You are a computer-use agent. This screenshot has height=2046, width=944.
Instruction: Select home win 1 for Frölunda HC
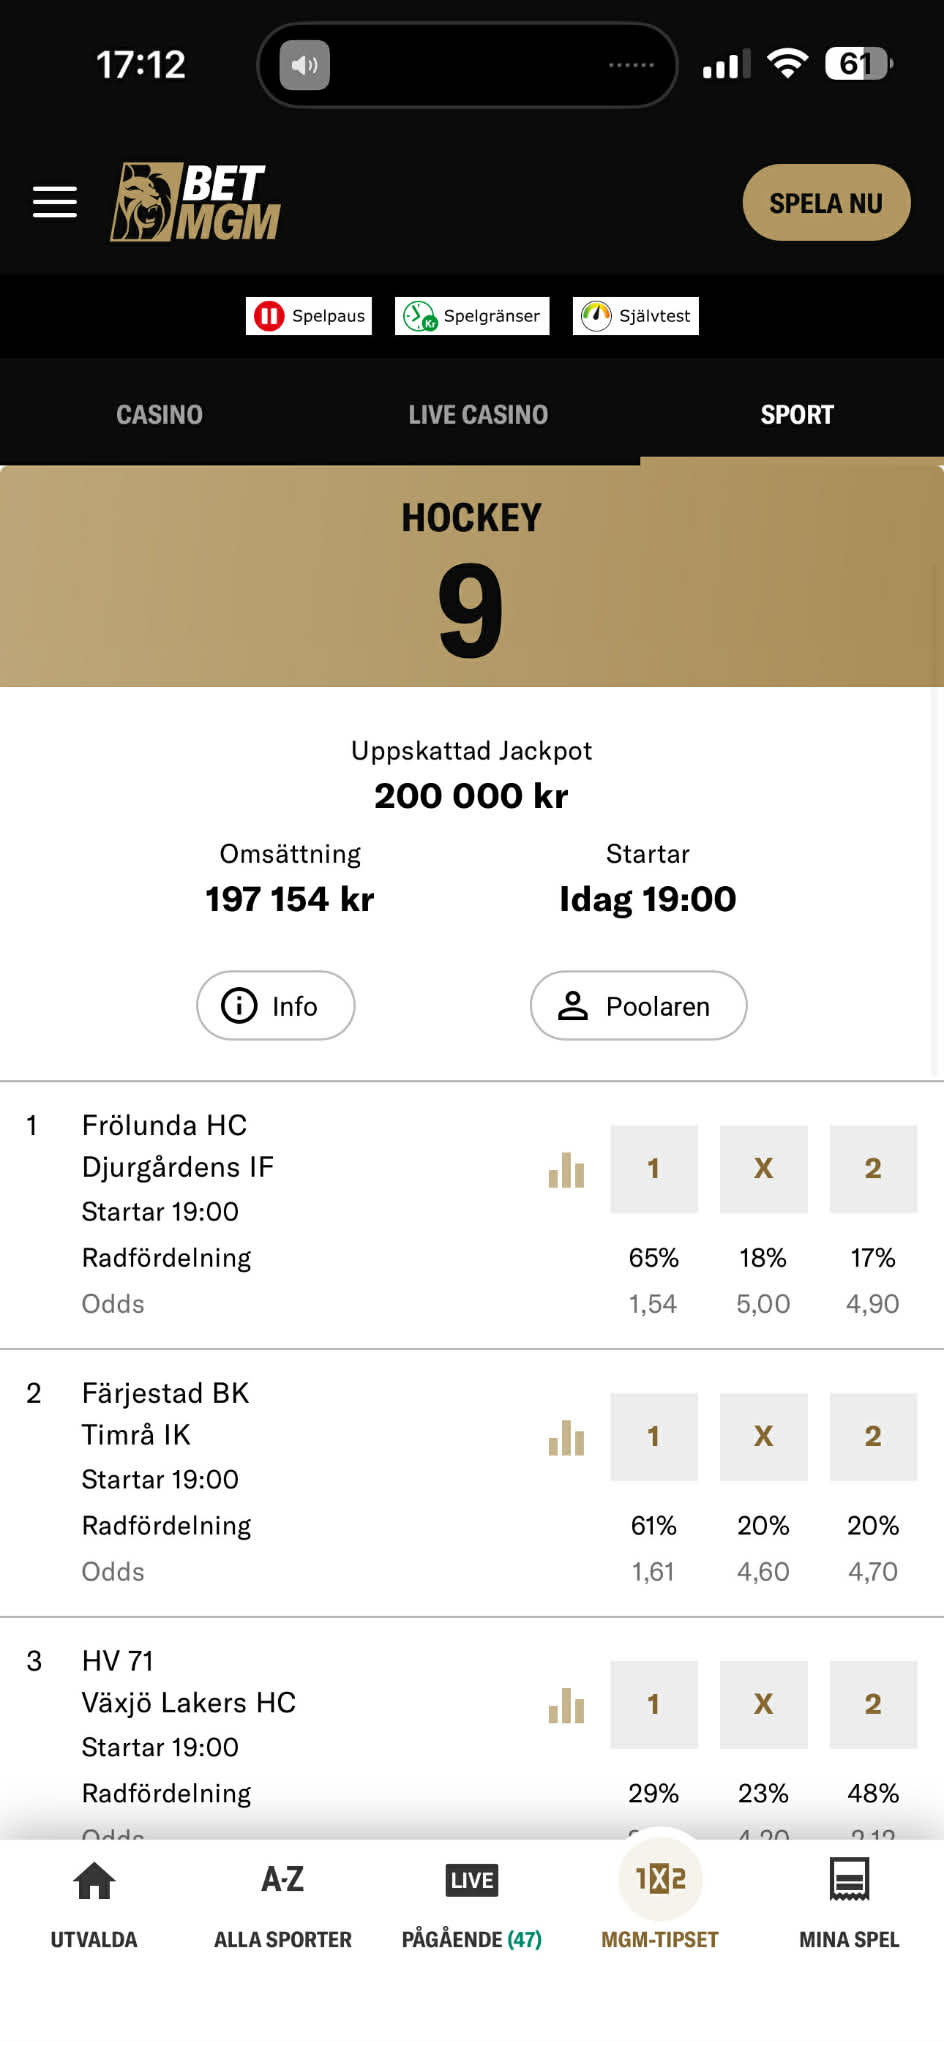[x=654, y=1169]
